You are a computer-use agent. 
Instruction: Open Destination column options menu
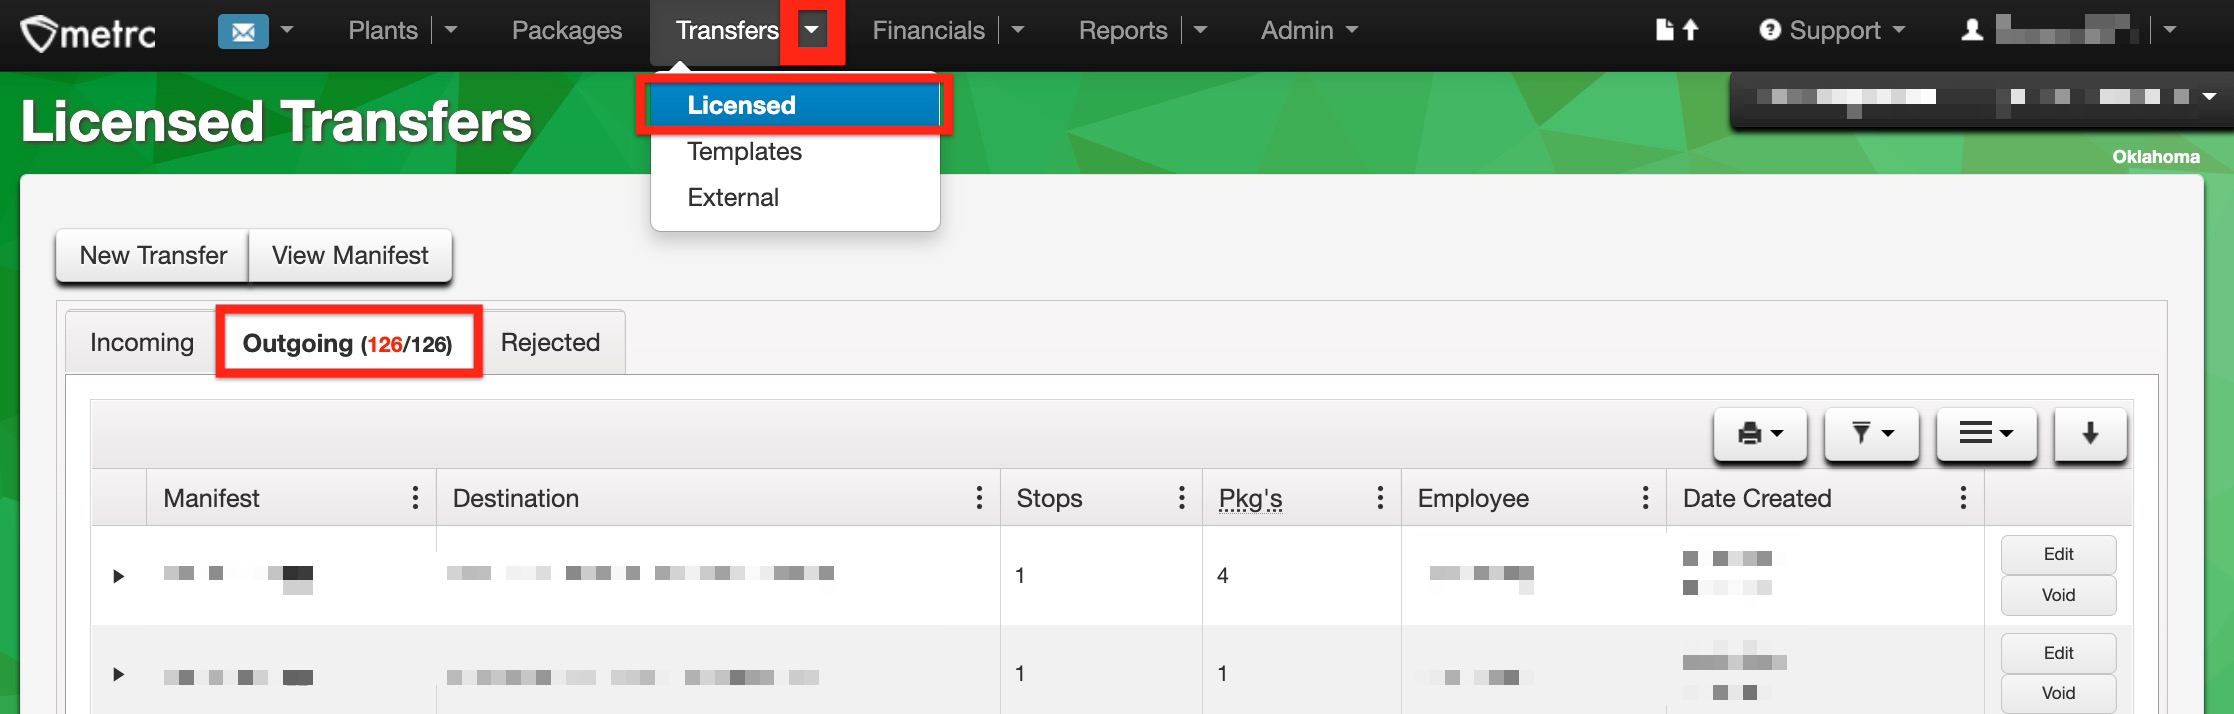coord(979,498)
